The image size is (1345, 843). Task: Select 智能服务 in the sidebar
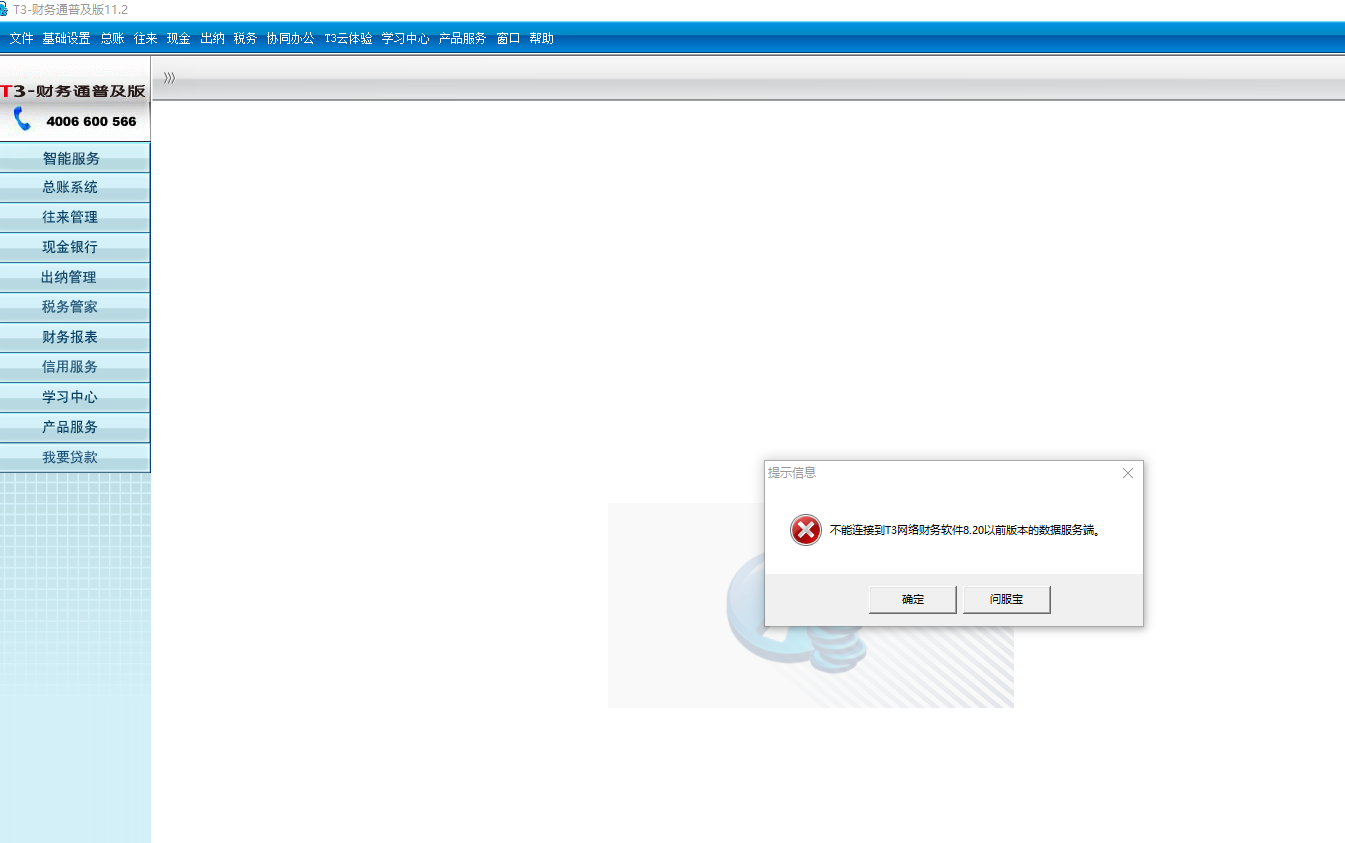click(75, 158)
